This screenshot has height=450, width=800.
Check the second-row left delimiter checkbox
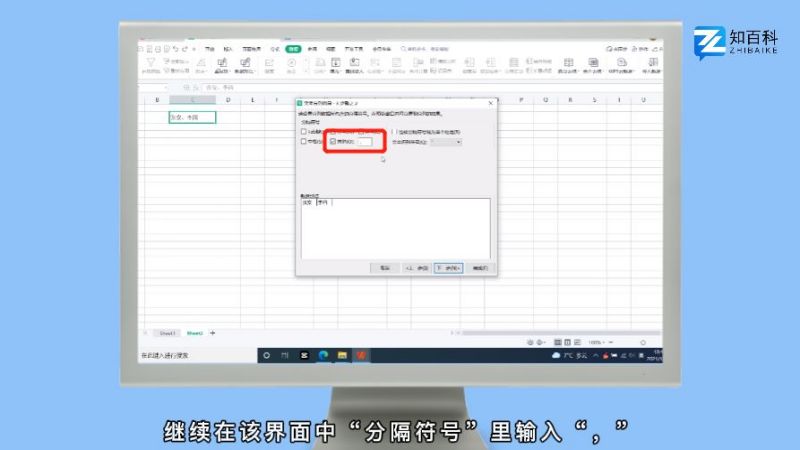click(305, 142)
